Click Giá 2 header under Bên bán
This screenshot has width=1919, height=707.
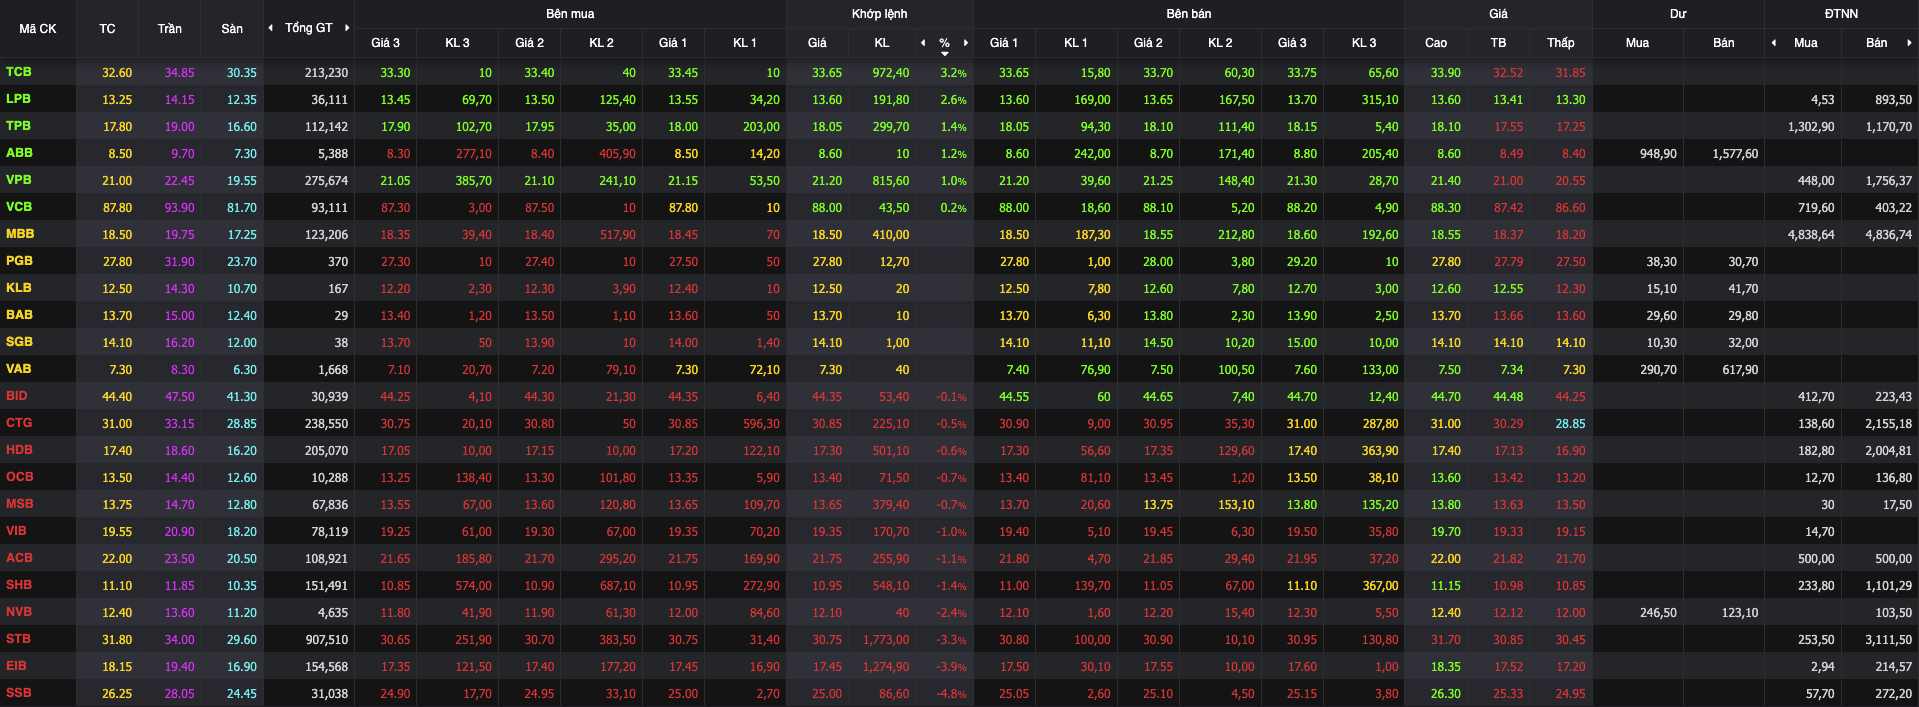1148,43
